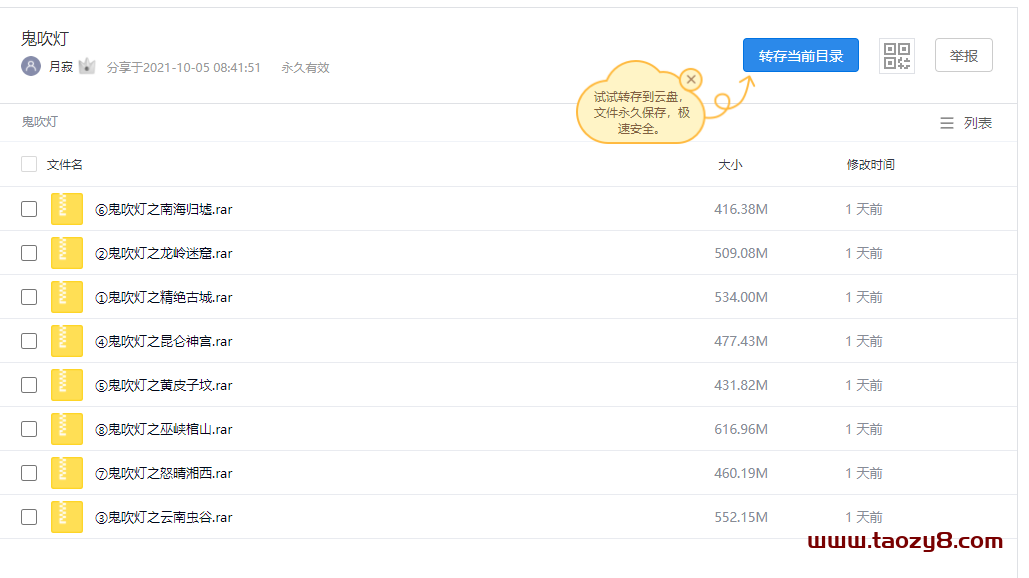This screenshot has height=578, width=1029.
Task: Click the 举报 report button
Action: pos(963,56)
